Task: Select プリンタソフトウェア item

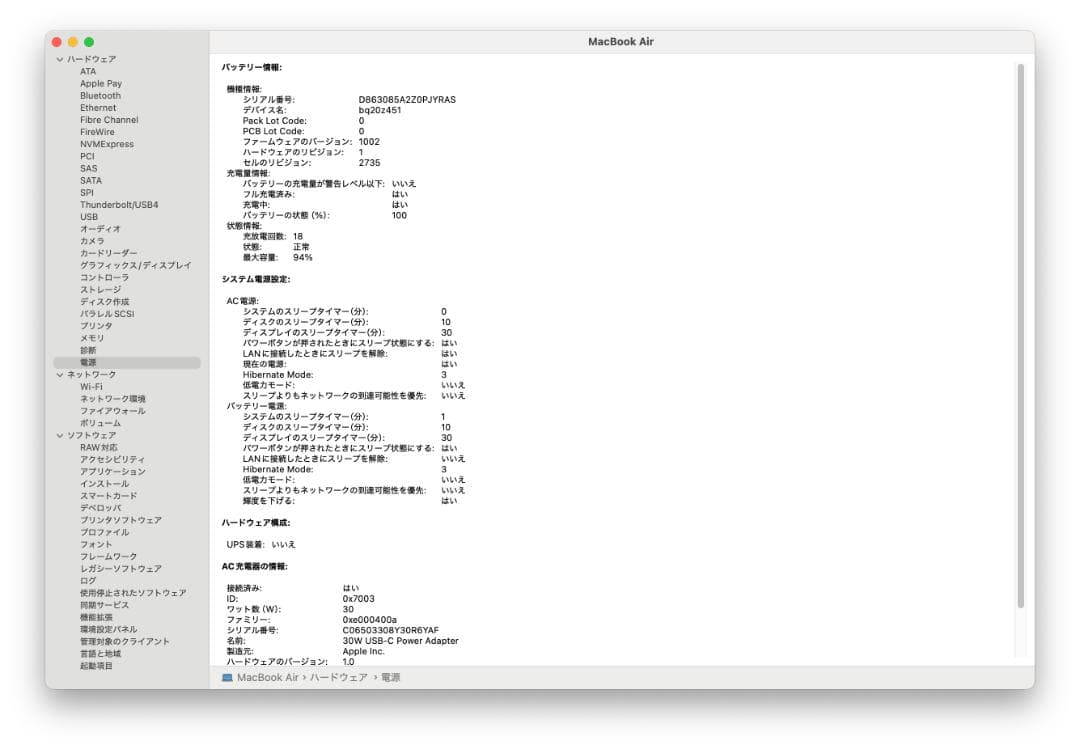Action: (x=121, y=520)
